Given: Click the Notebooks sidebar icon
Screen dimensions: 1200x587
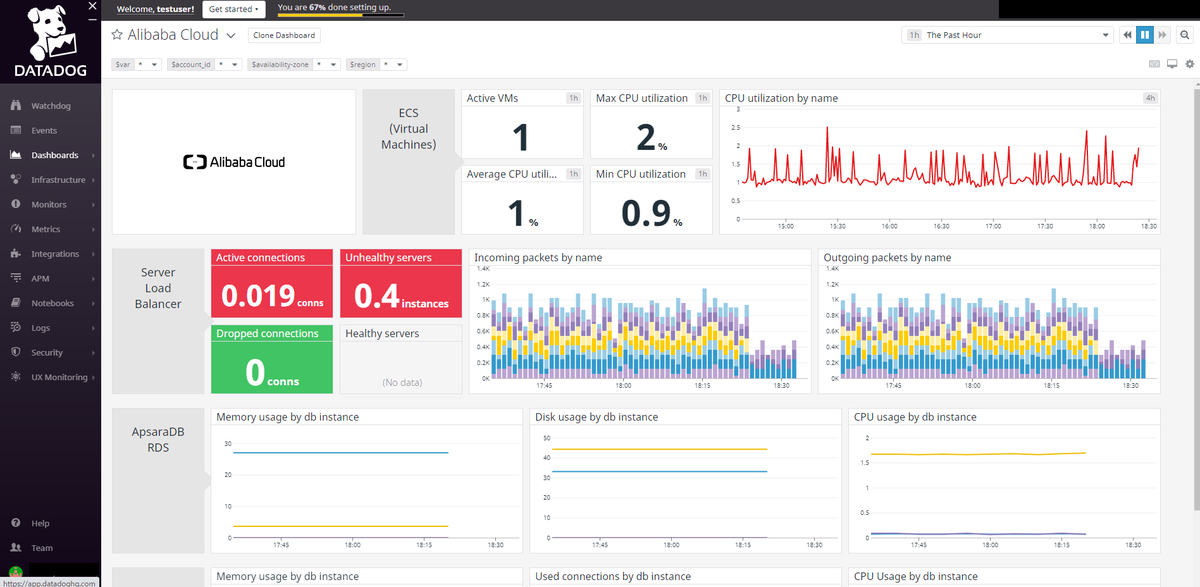Looking at the screenshot, I should (x=15, y=303).
